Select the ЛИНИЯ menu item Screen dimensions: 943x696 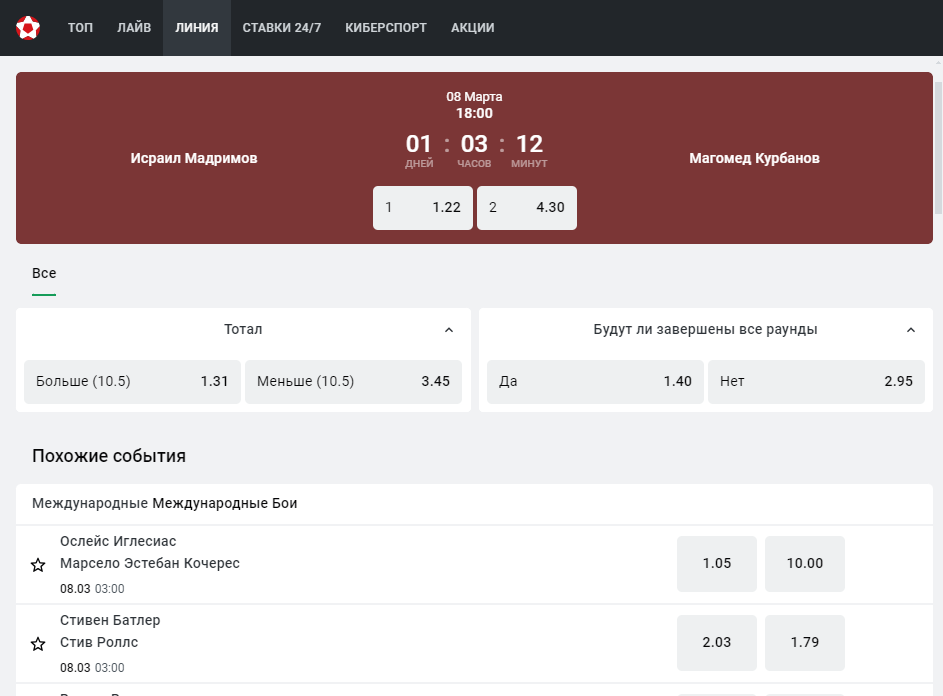197,28
